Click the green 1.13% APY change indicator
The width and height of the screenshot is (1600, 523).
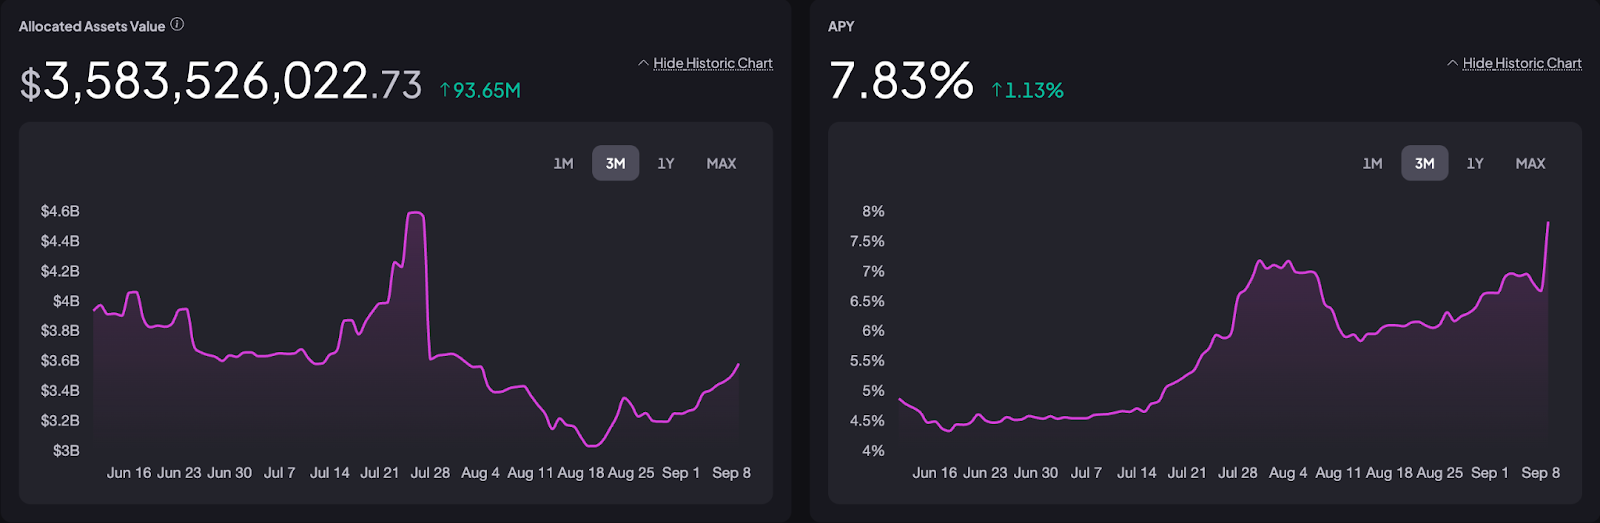tap(1028, 90)
